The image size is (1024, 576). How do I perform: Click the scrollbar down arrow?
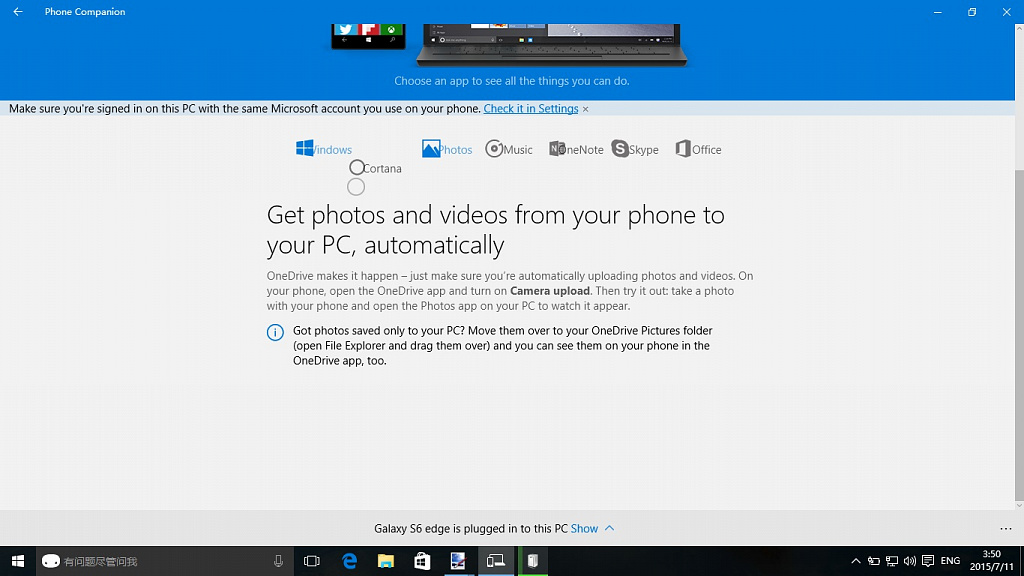(1019, 505)
